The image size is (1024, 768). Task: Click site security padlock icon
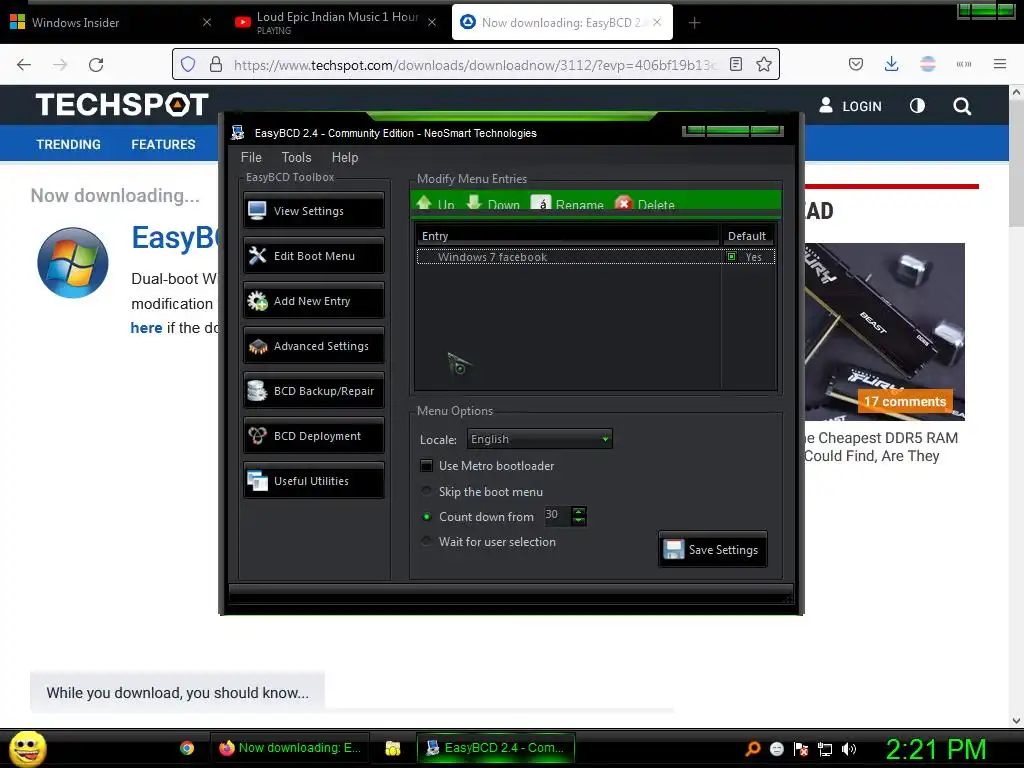click(x=216, y=64)
